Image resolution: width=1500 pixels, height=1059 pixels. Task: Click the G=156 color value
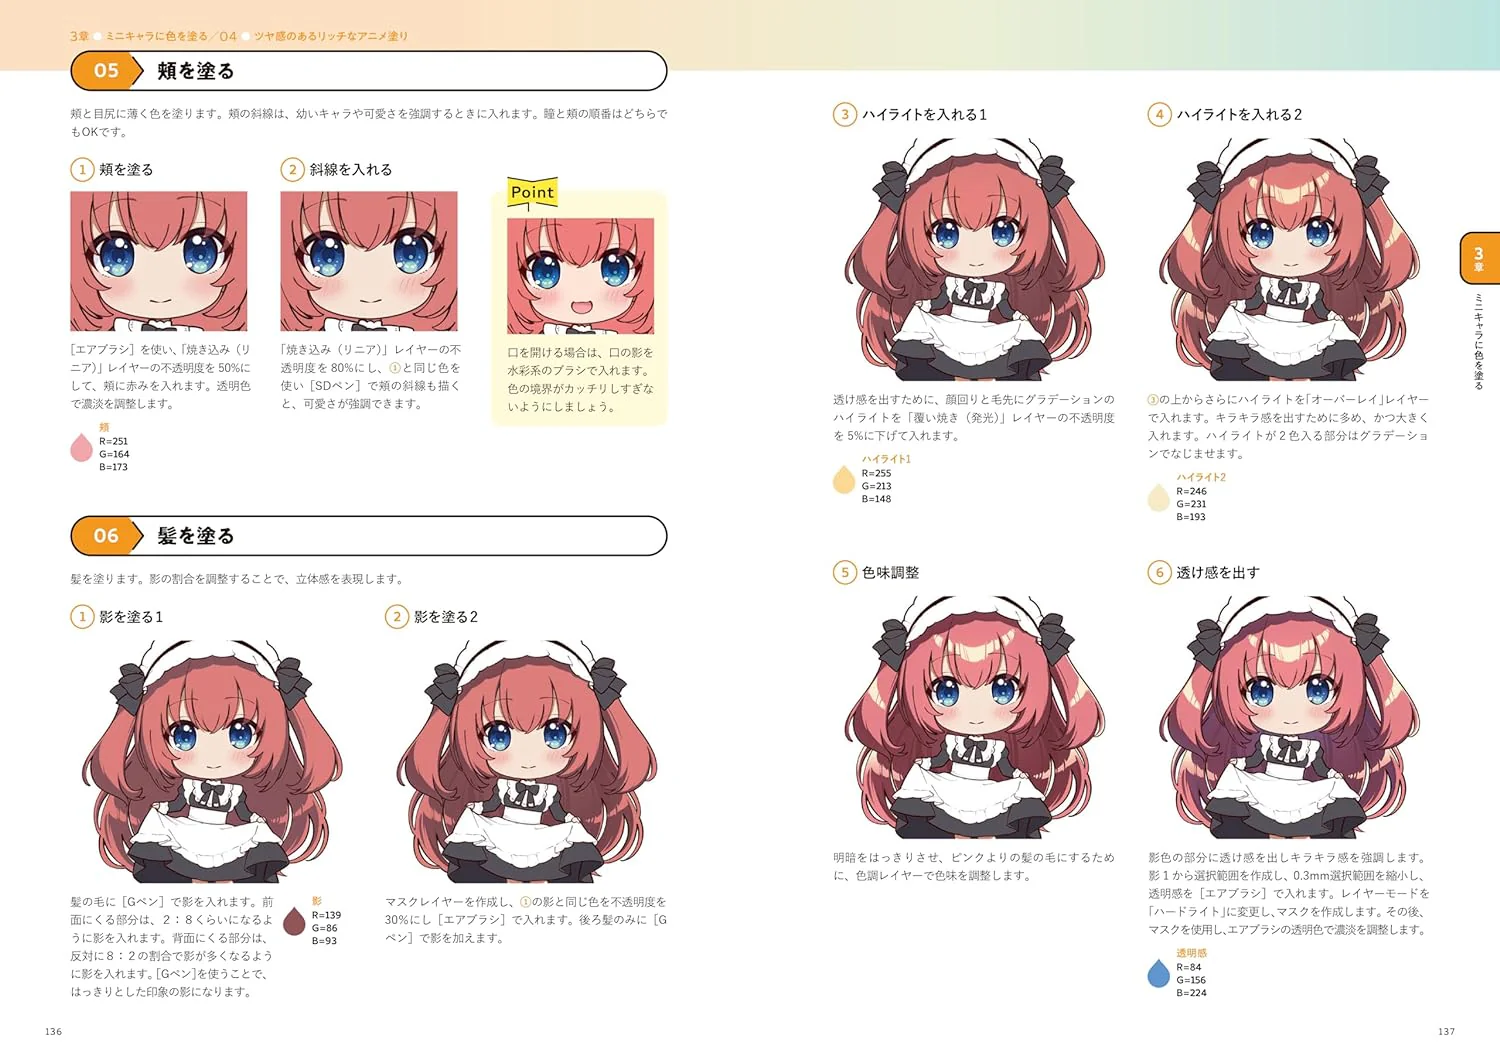tap(1191, 980)
